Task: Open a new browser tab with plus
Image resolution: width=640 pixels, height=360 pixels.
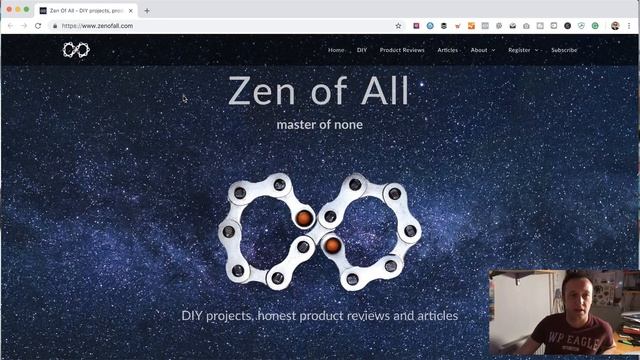Action: tap(147, 11)
